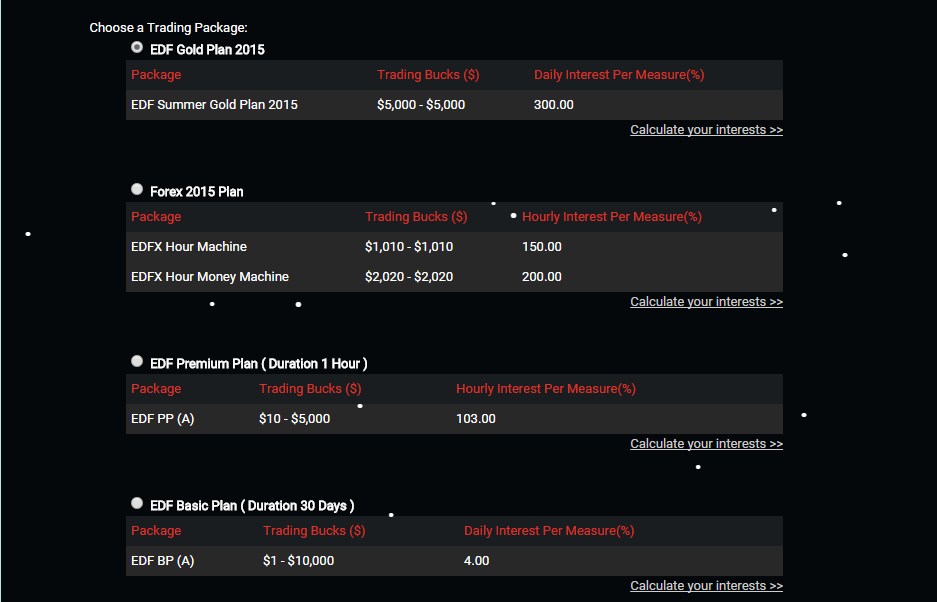Click the EDF Premium Plan ( Duration 1 Hour ) label
The height and width of the screenshot is (602, 937).
(258, 363)
